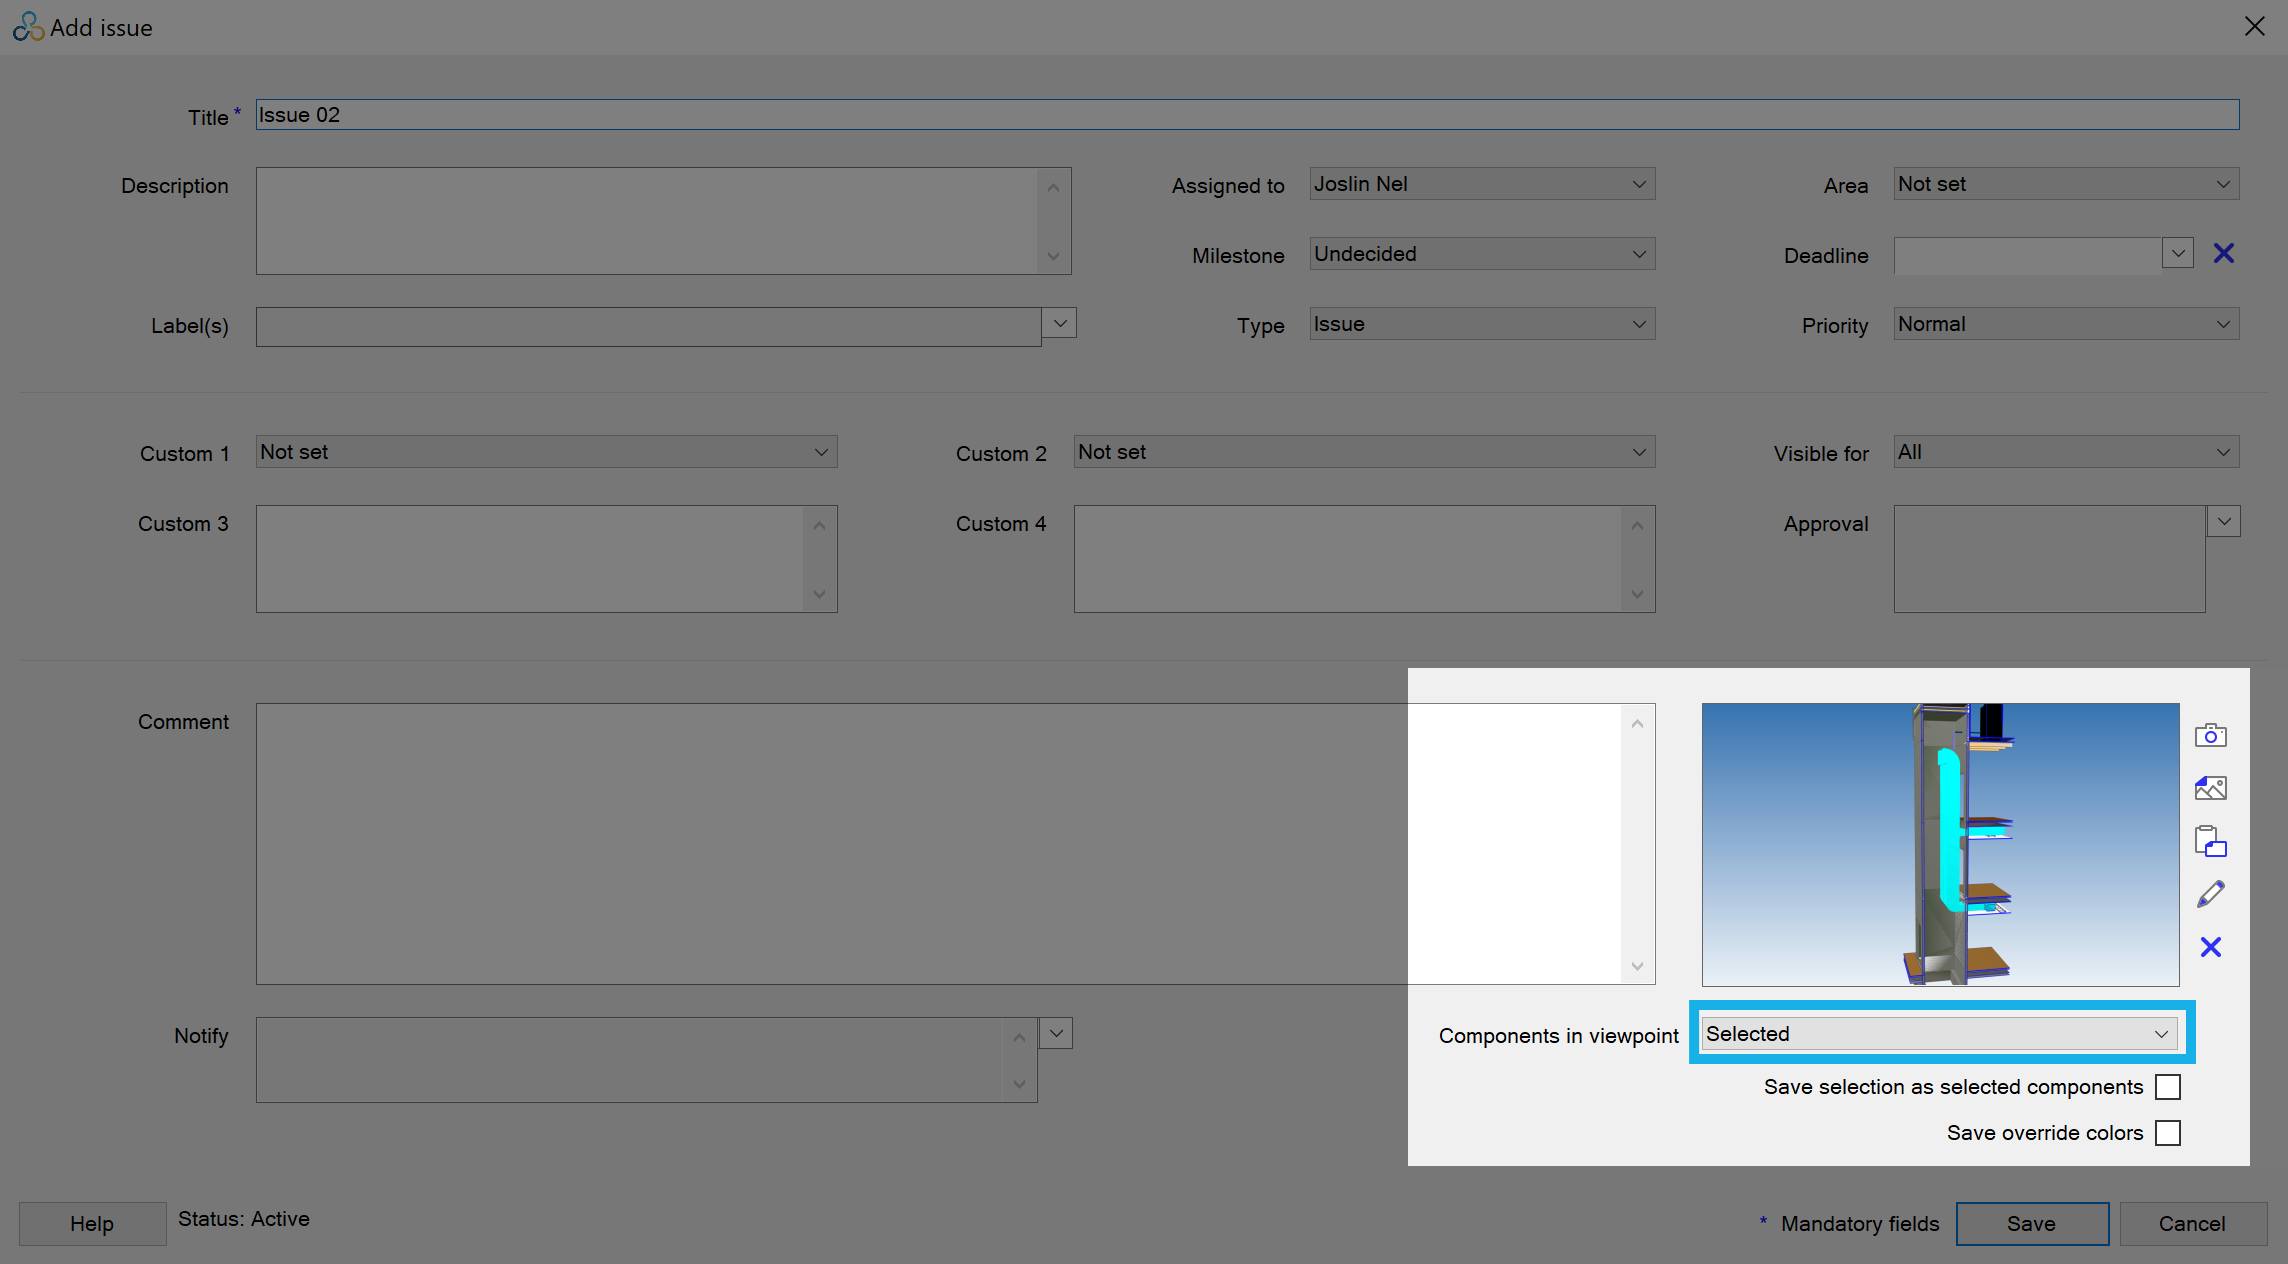Click the 'Components in viewpoint' label

[x=1559, y=1036]
